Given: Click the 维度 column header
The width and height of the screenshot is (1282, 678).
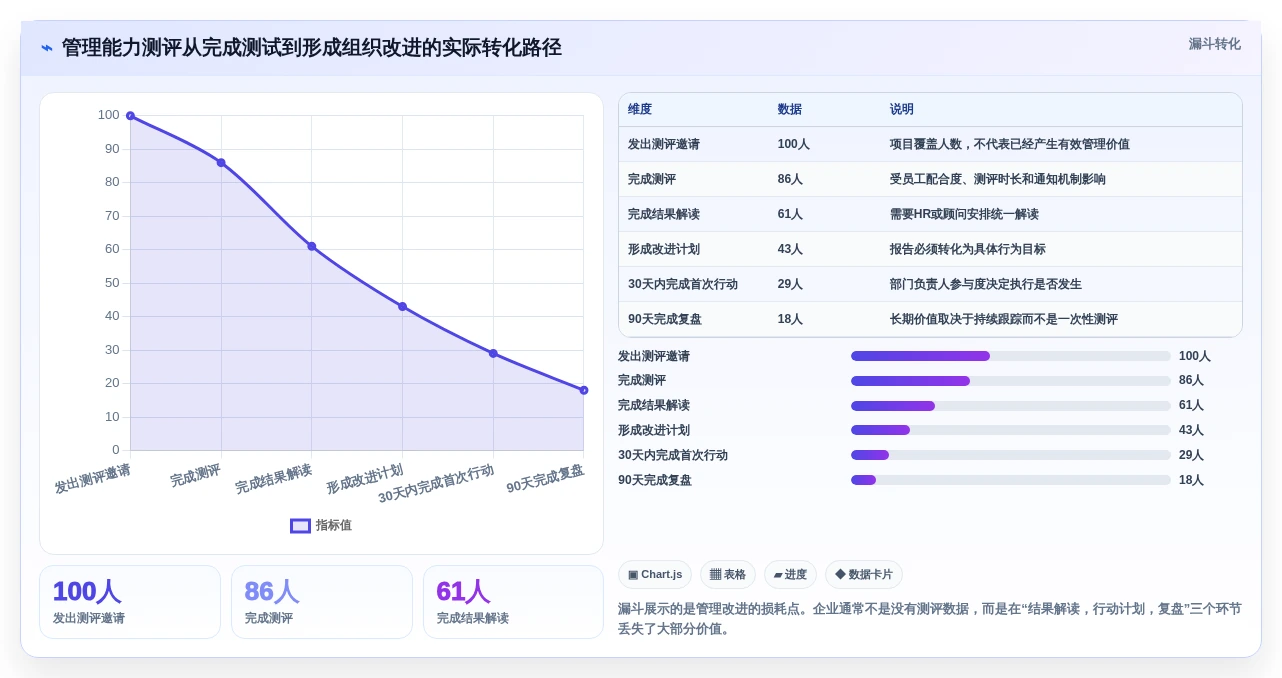Looking at the screenshot, I should [x=640, y=109].
